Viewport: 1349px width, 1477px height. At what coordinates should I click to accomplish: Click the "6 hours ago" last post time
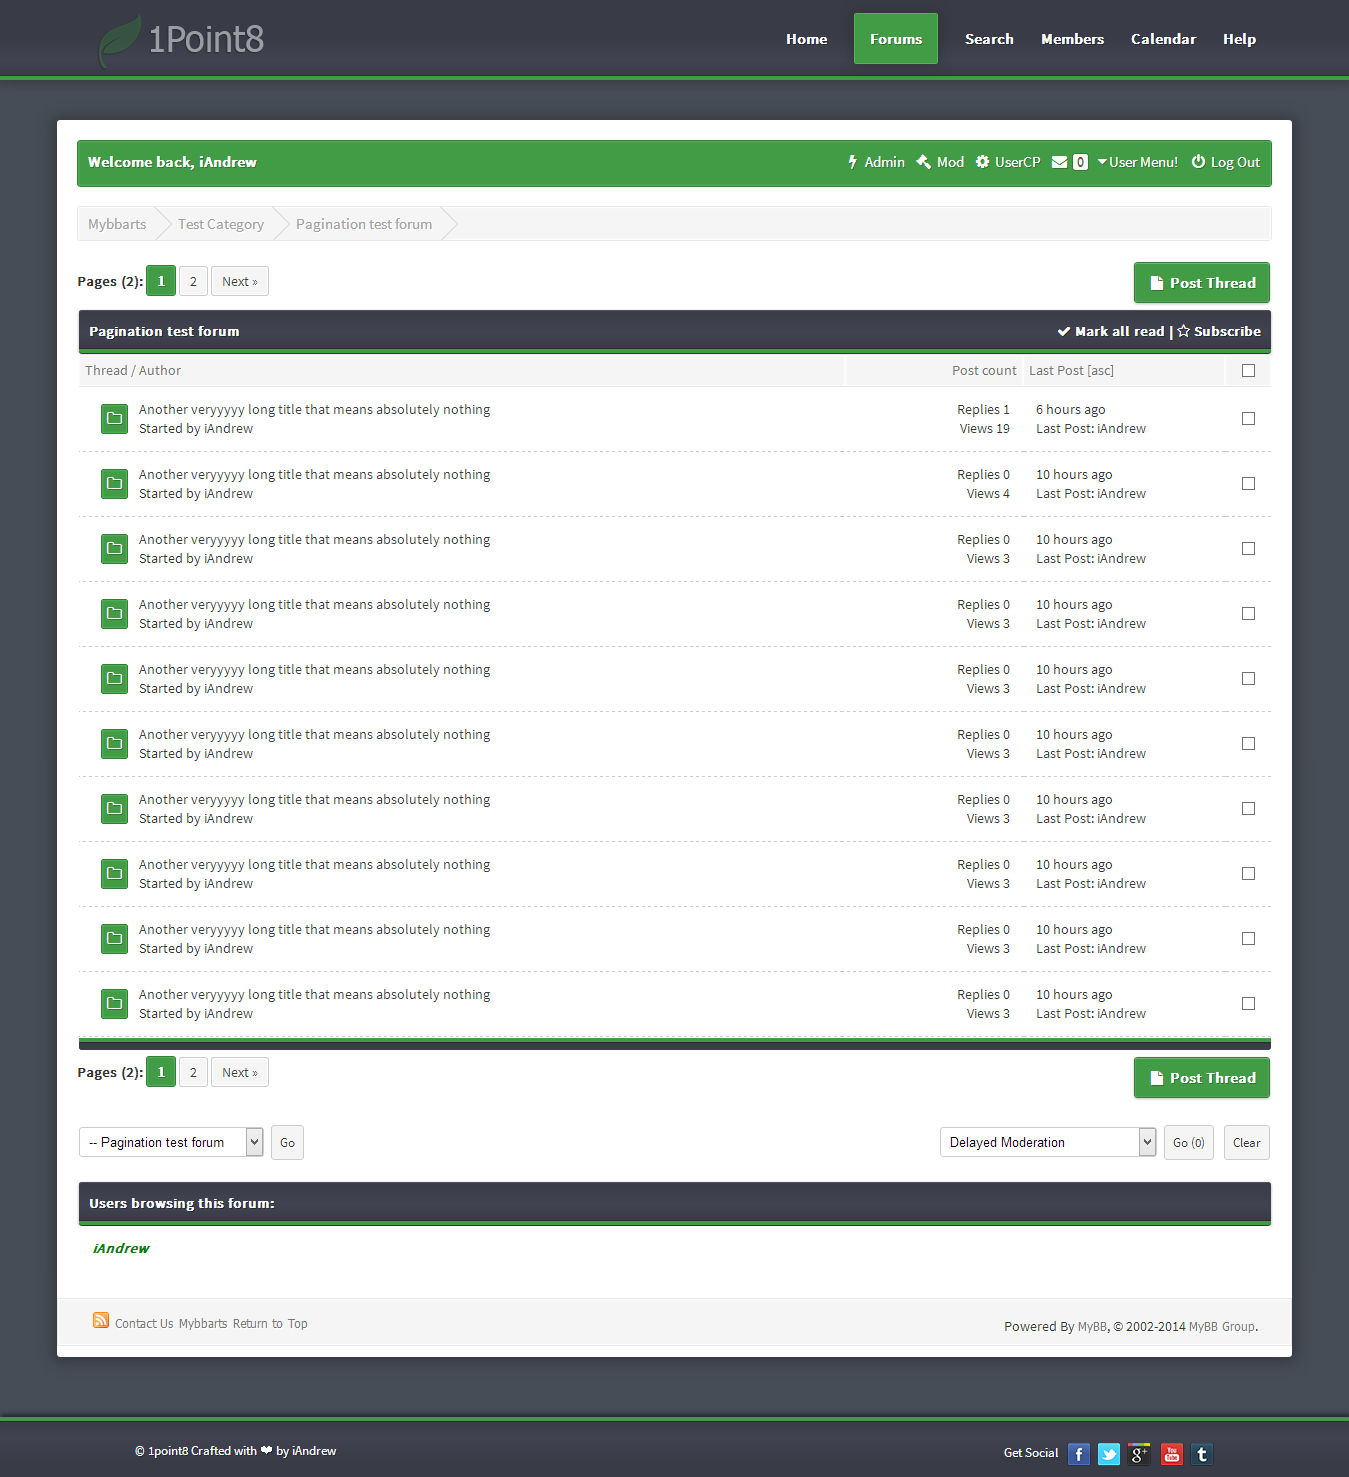coord(1070,409)
